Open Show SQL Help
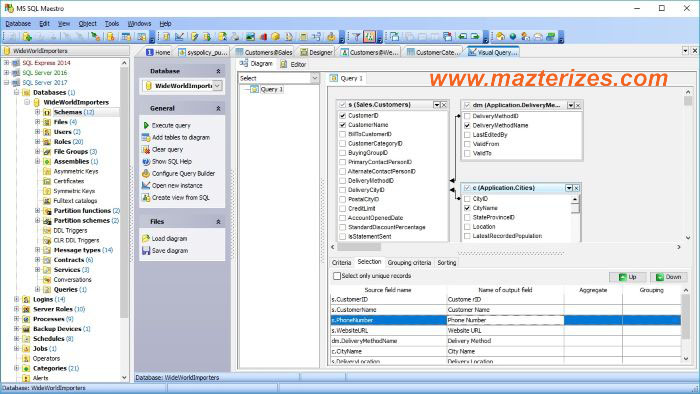The height and width of the screenshot is (394, 700). click(x=171, y=162)
